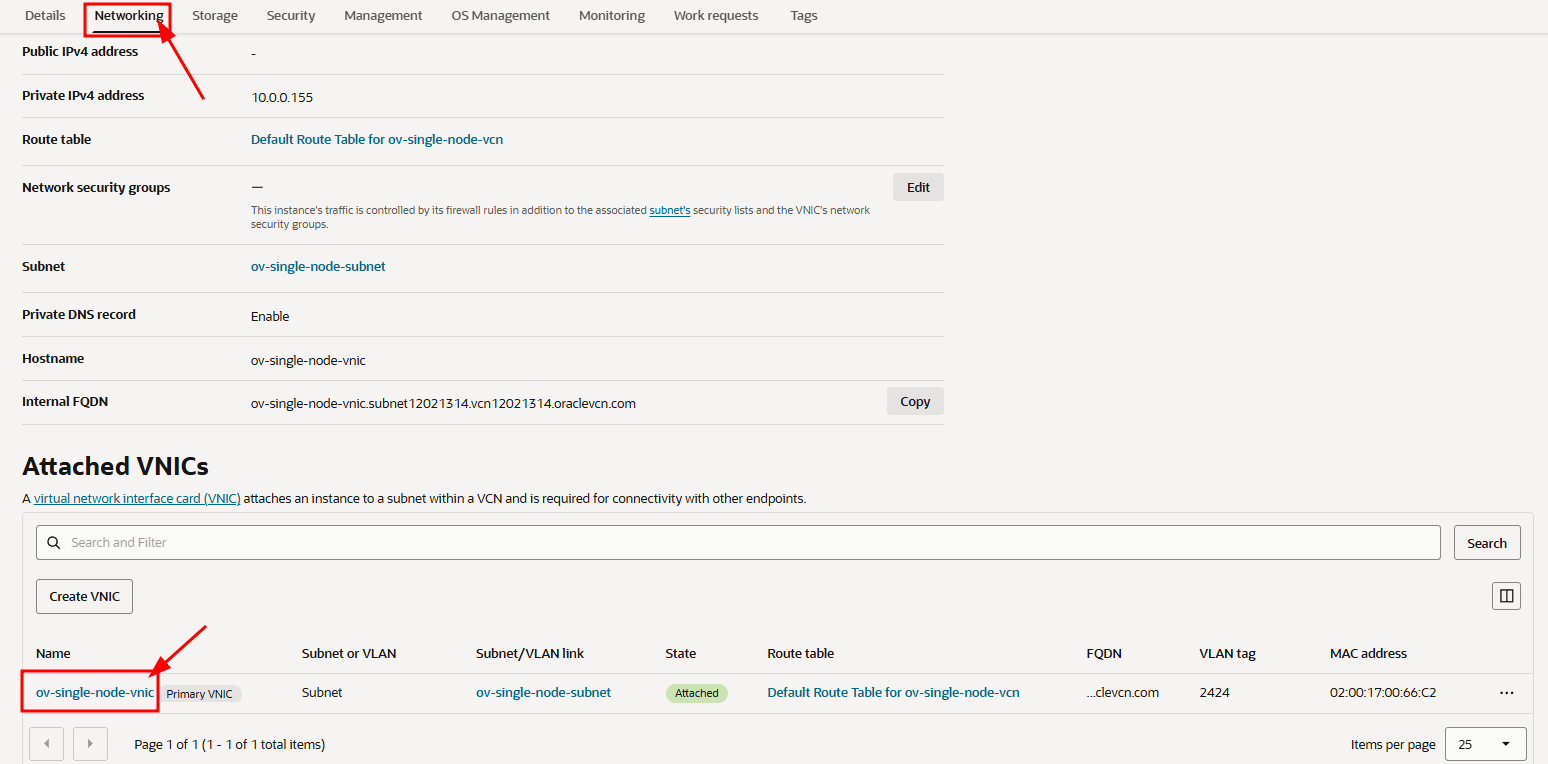Go to previous page arrow

(x=46, y=744)
